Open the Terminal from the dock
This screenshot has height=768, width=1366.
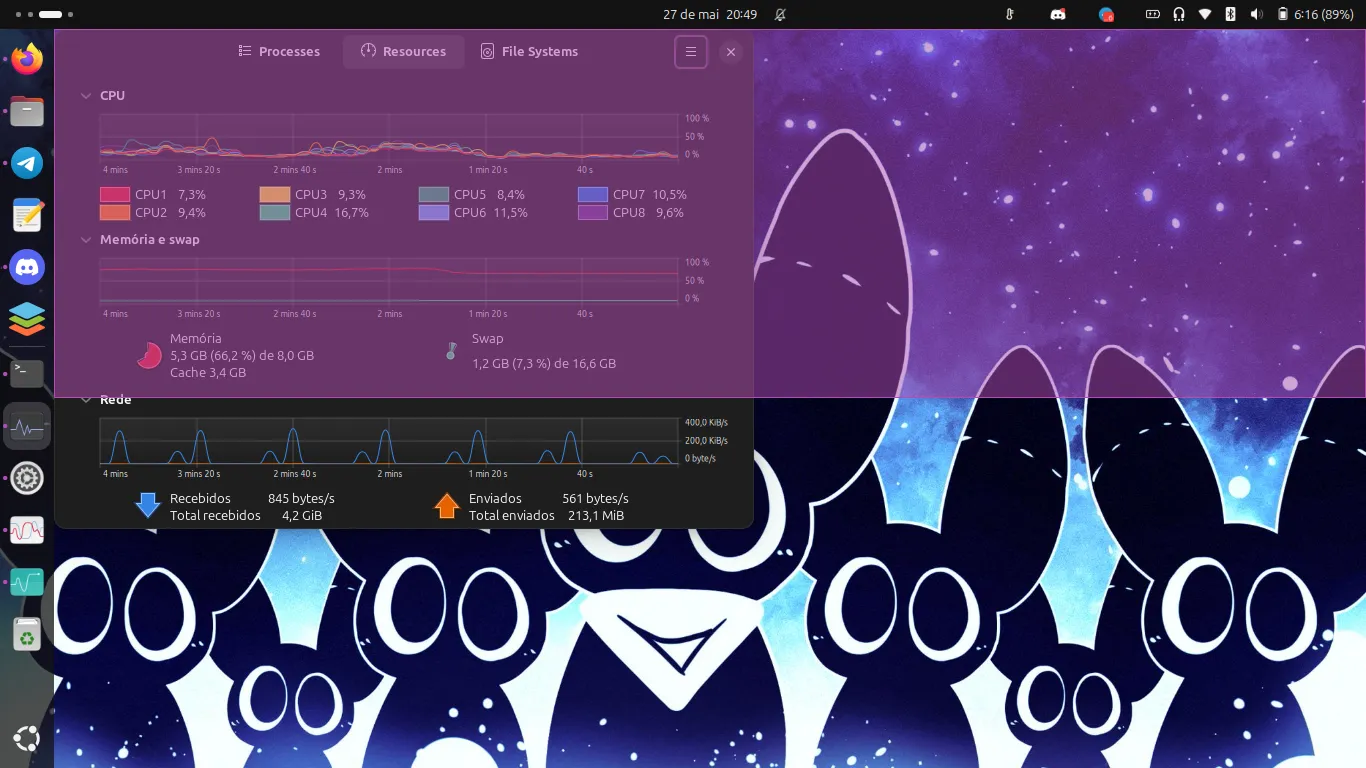point(27,373)
